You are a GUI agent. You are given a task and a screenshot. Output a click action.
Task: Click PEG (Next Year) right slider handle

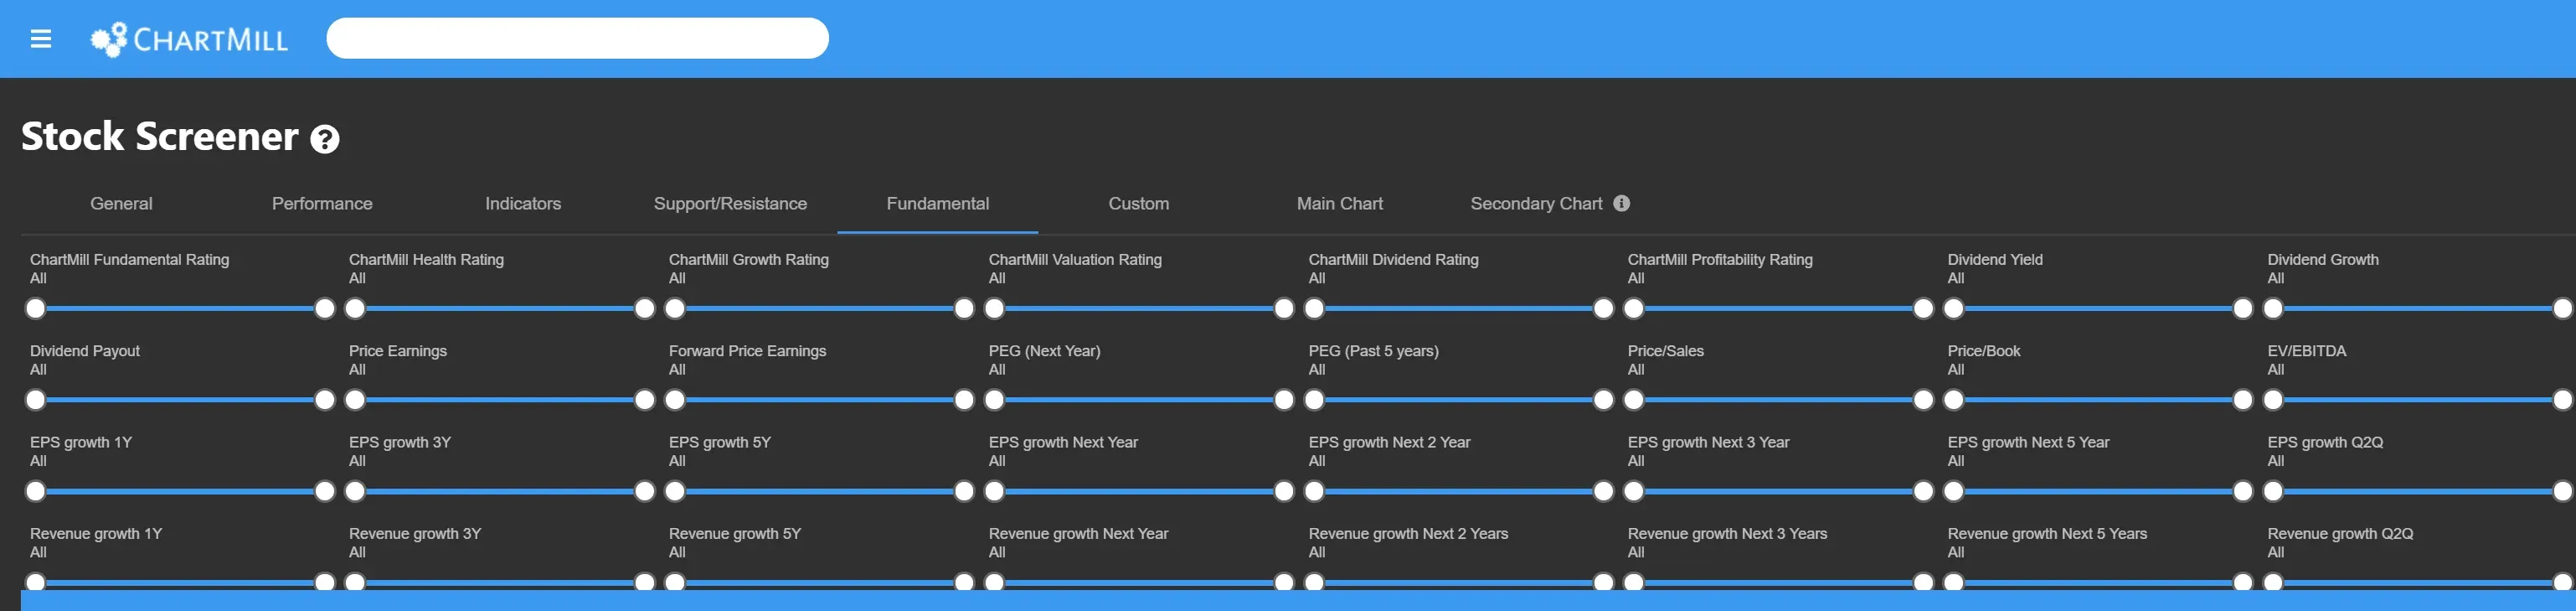pyautogui.click(x=1284, y=400)
